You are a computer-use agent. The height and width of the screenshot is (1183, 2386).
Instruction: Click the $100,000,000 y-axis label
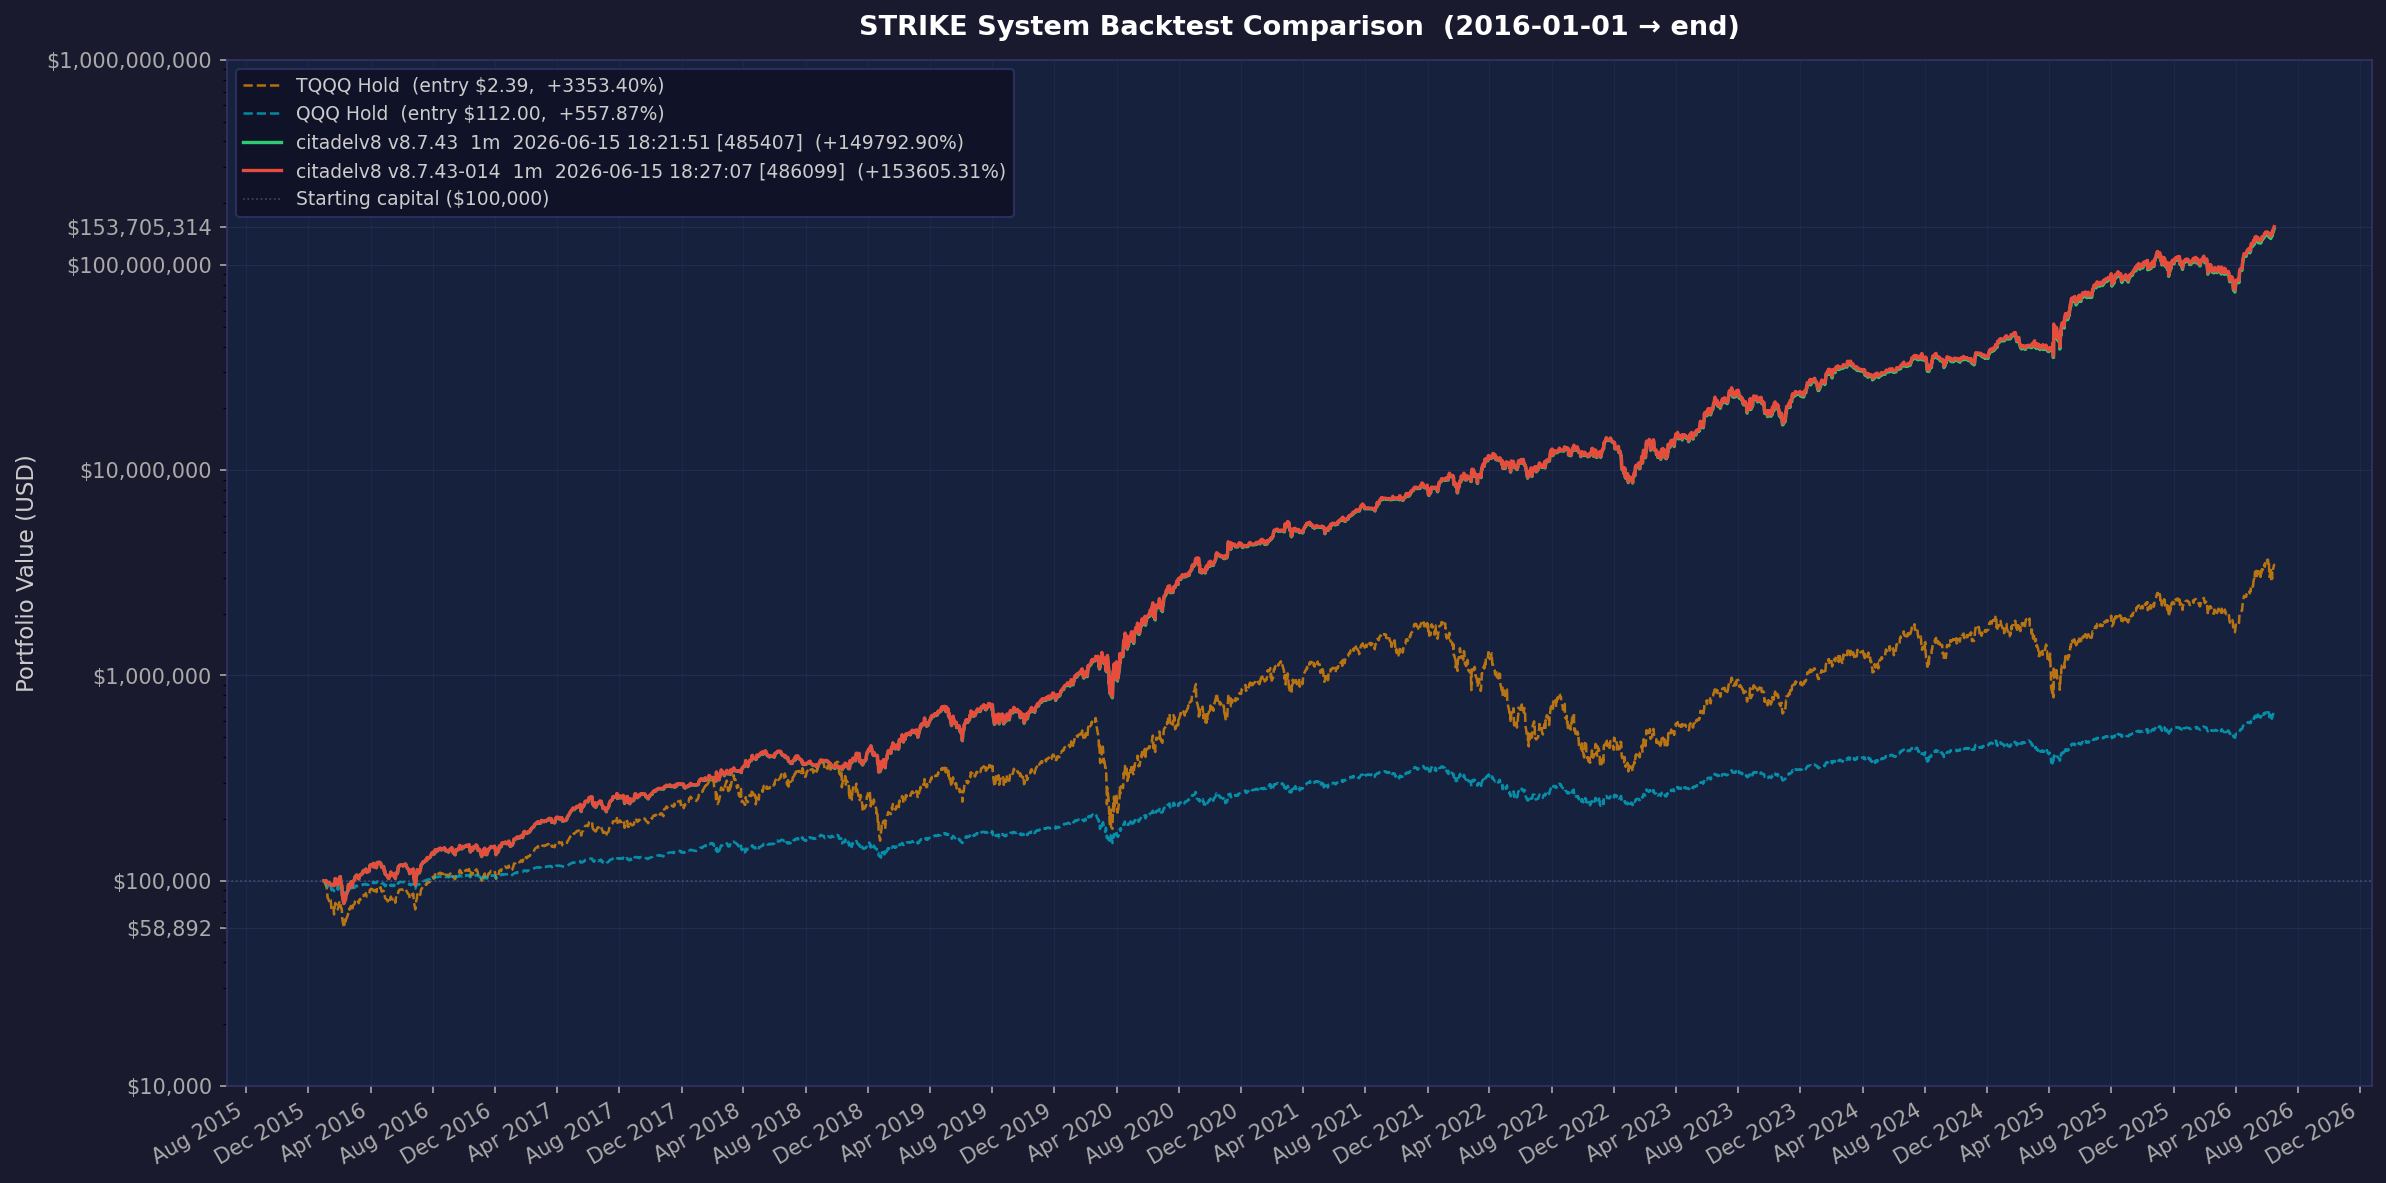click(x=139, y=265)
